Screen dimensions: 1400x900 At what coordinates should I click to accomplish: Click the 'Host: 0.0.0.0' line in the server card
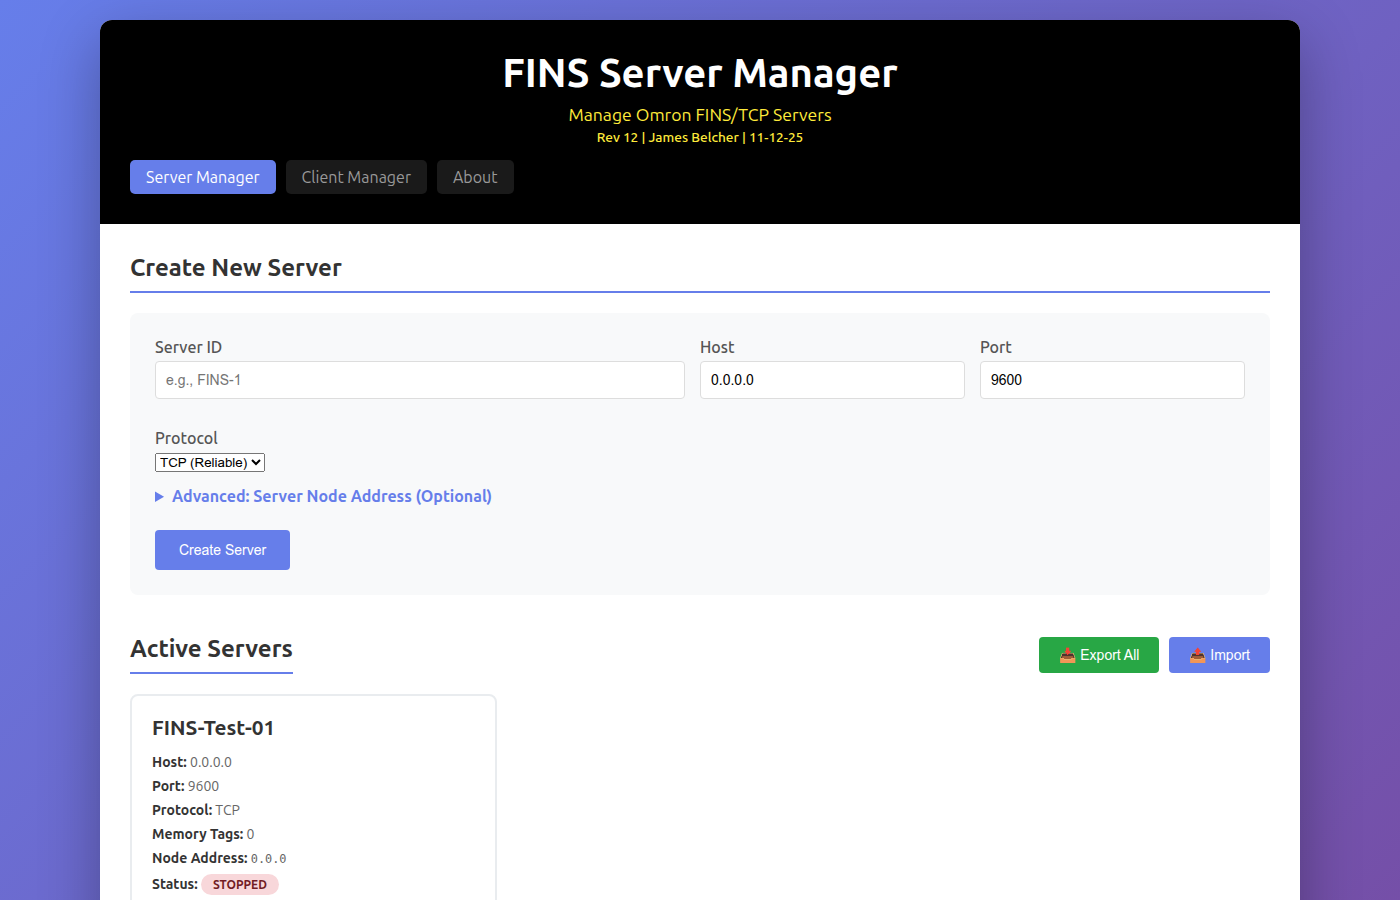[x=192, y=762]
